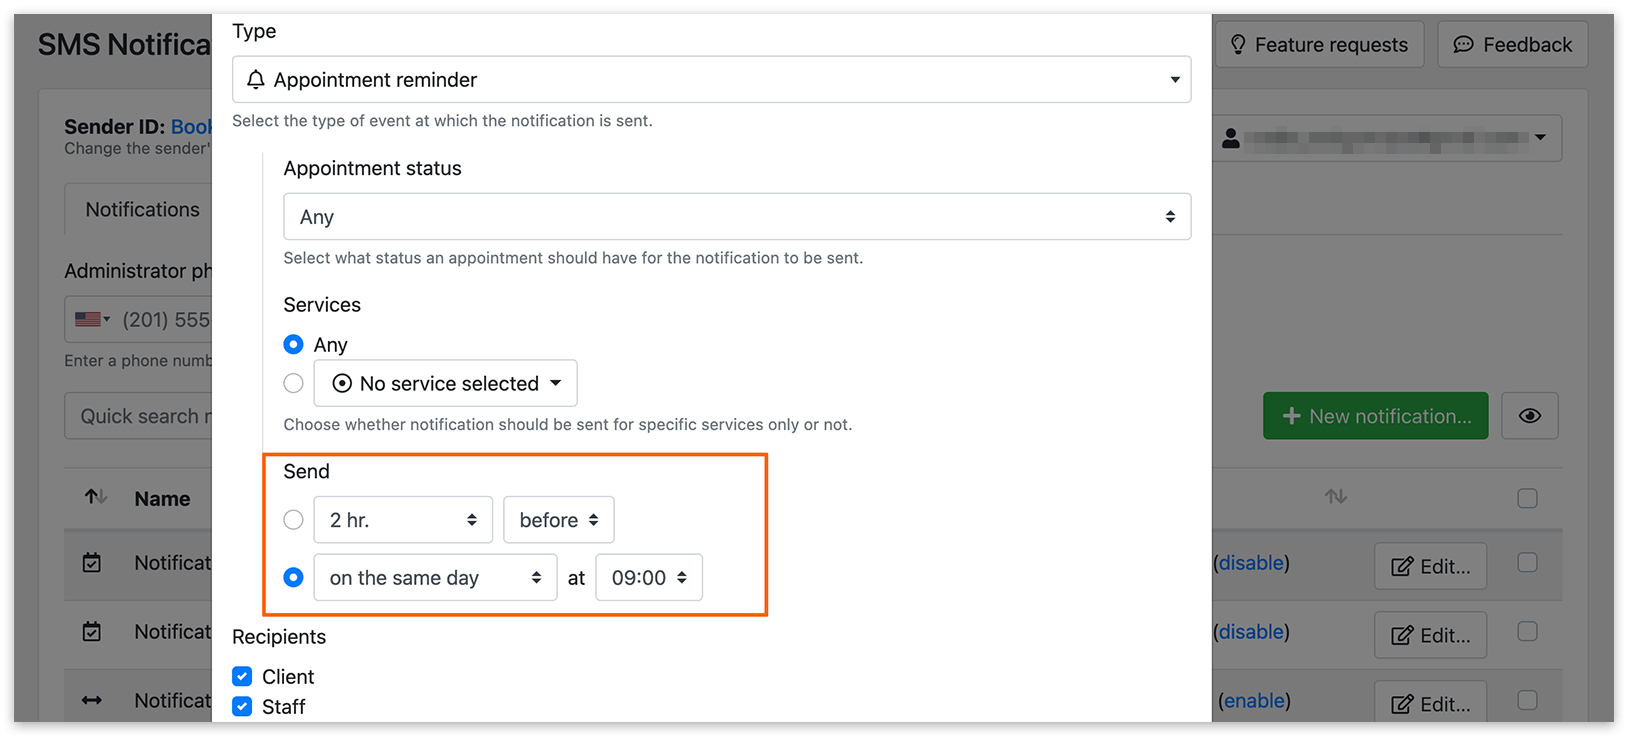Click the bell icon in the Type field

[x=257, y=79]
